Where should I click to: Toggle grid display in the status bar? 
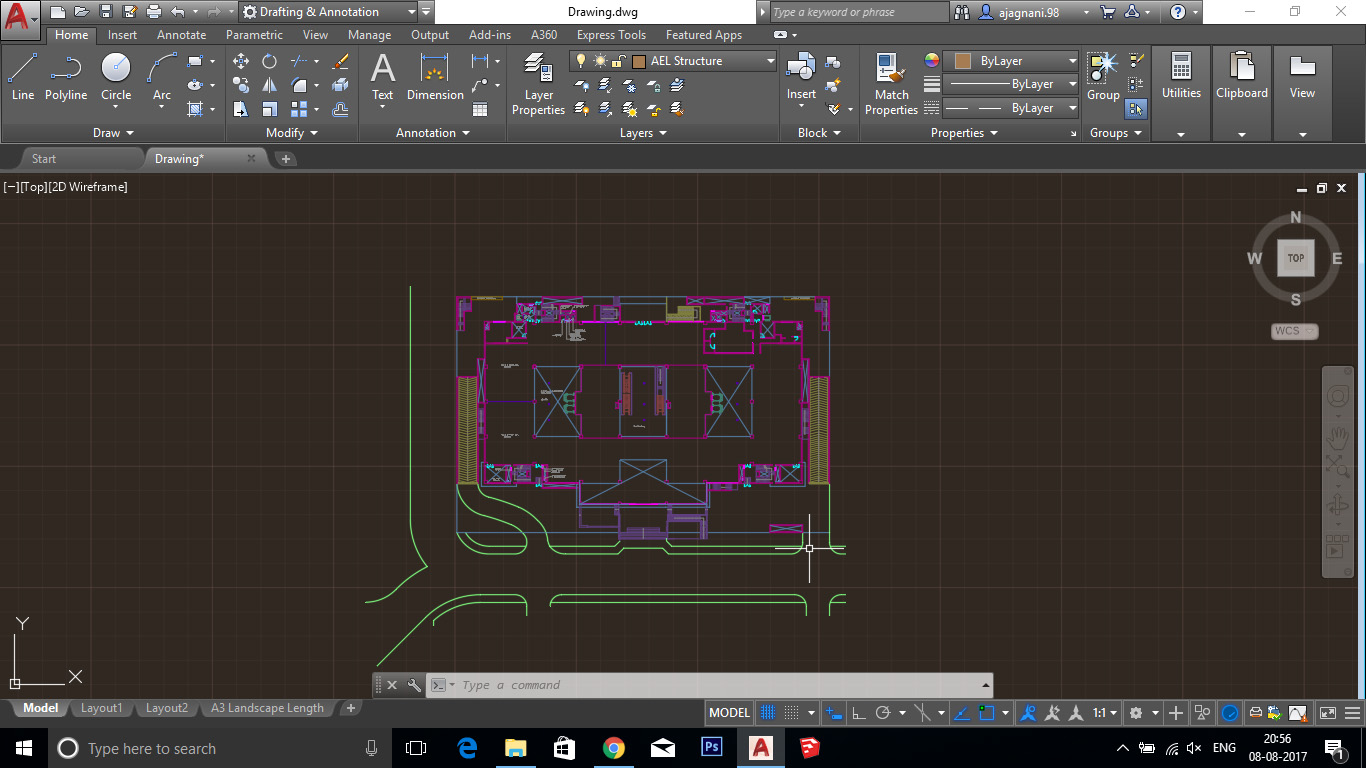[x=768, y=712]
